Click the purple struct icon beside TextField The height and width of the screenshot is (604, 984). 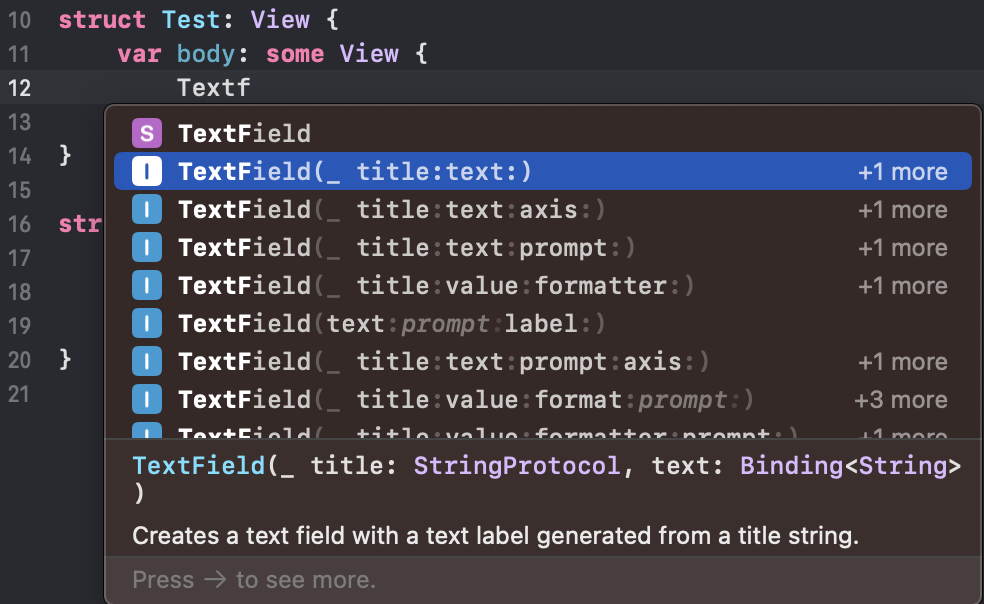tap(147, 133)
